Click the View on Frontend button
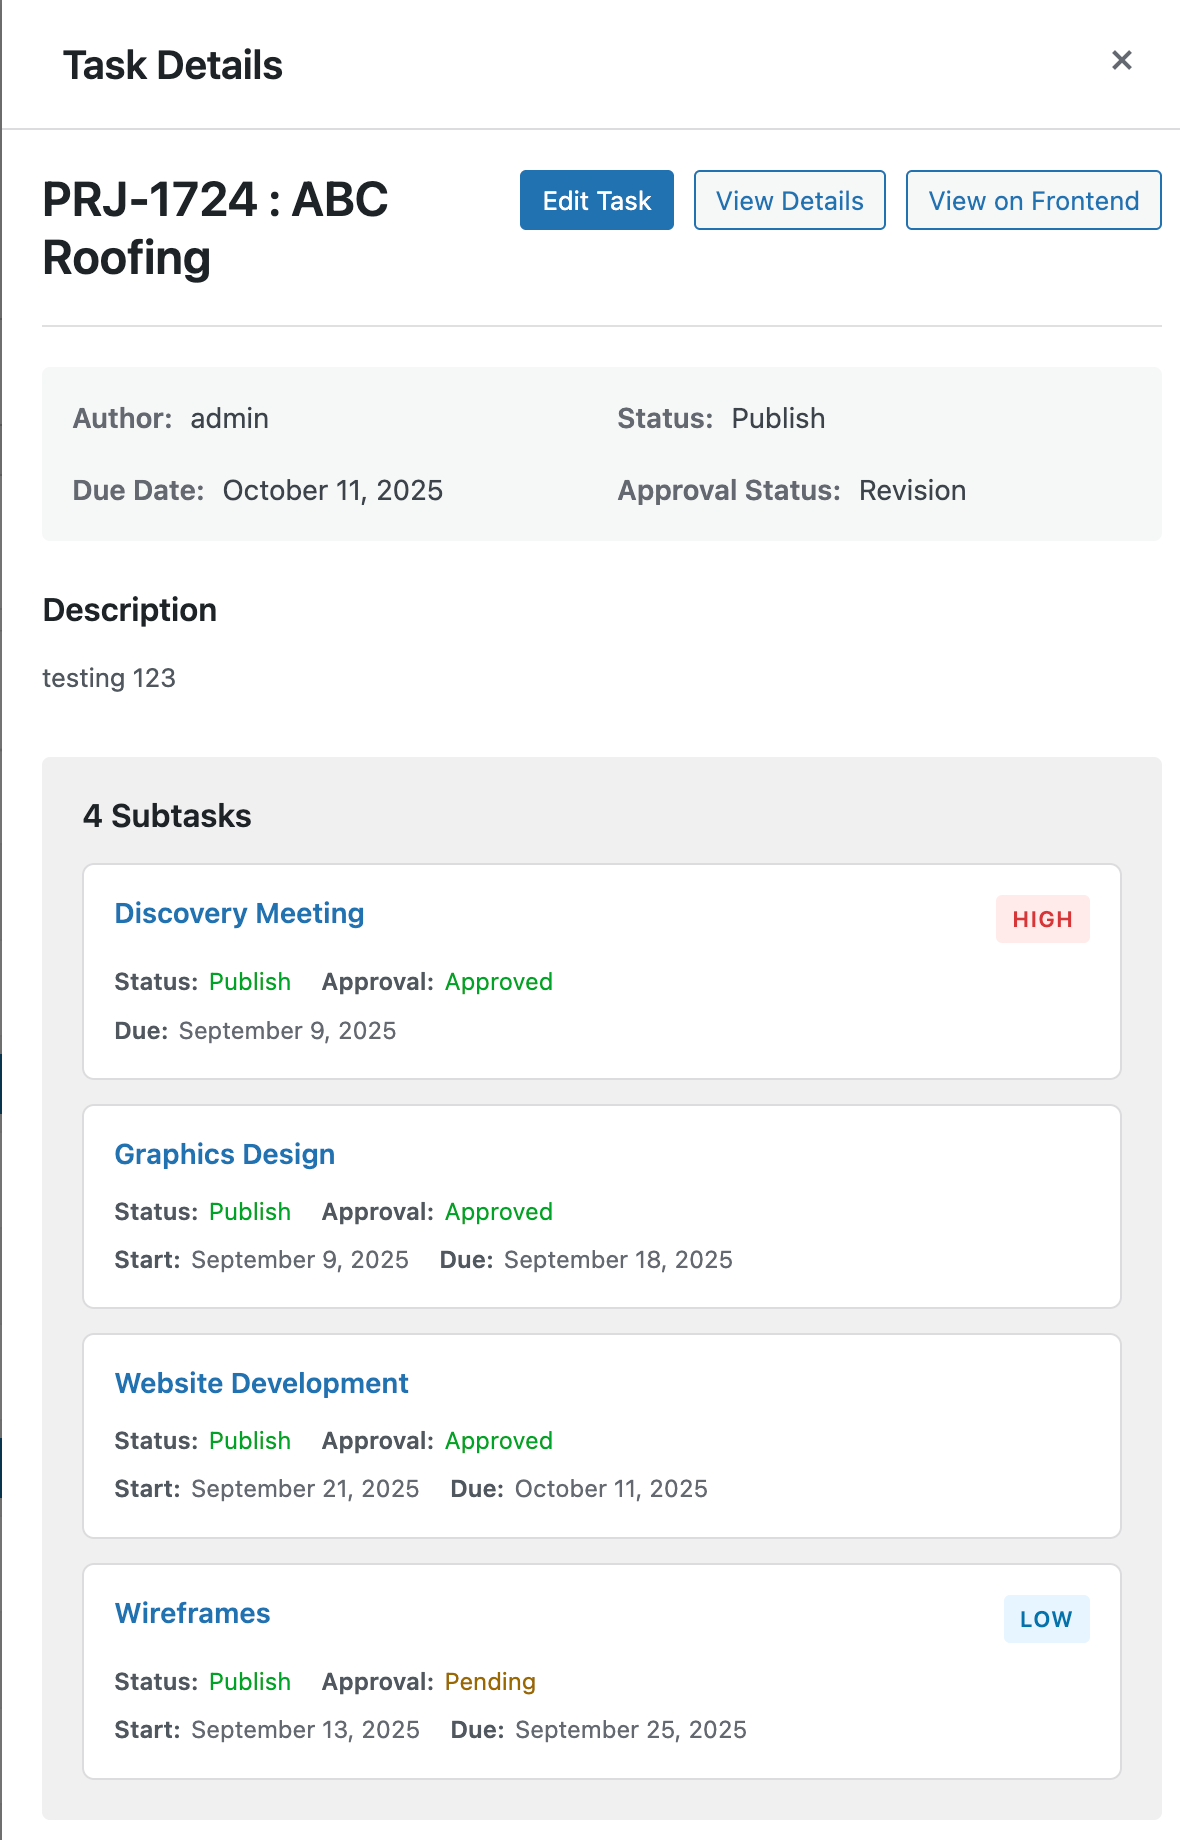The width and height of the screenshot is (1180, 1840). (x=1033, y=200)
